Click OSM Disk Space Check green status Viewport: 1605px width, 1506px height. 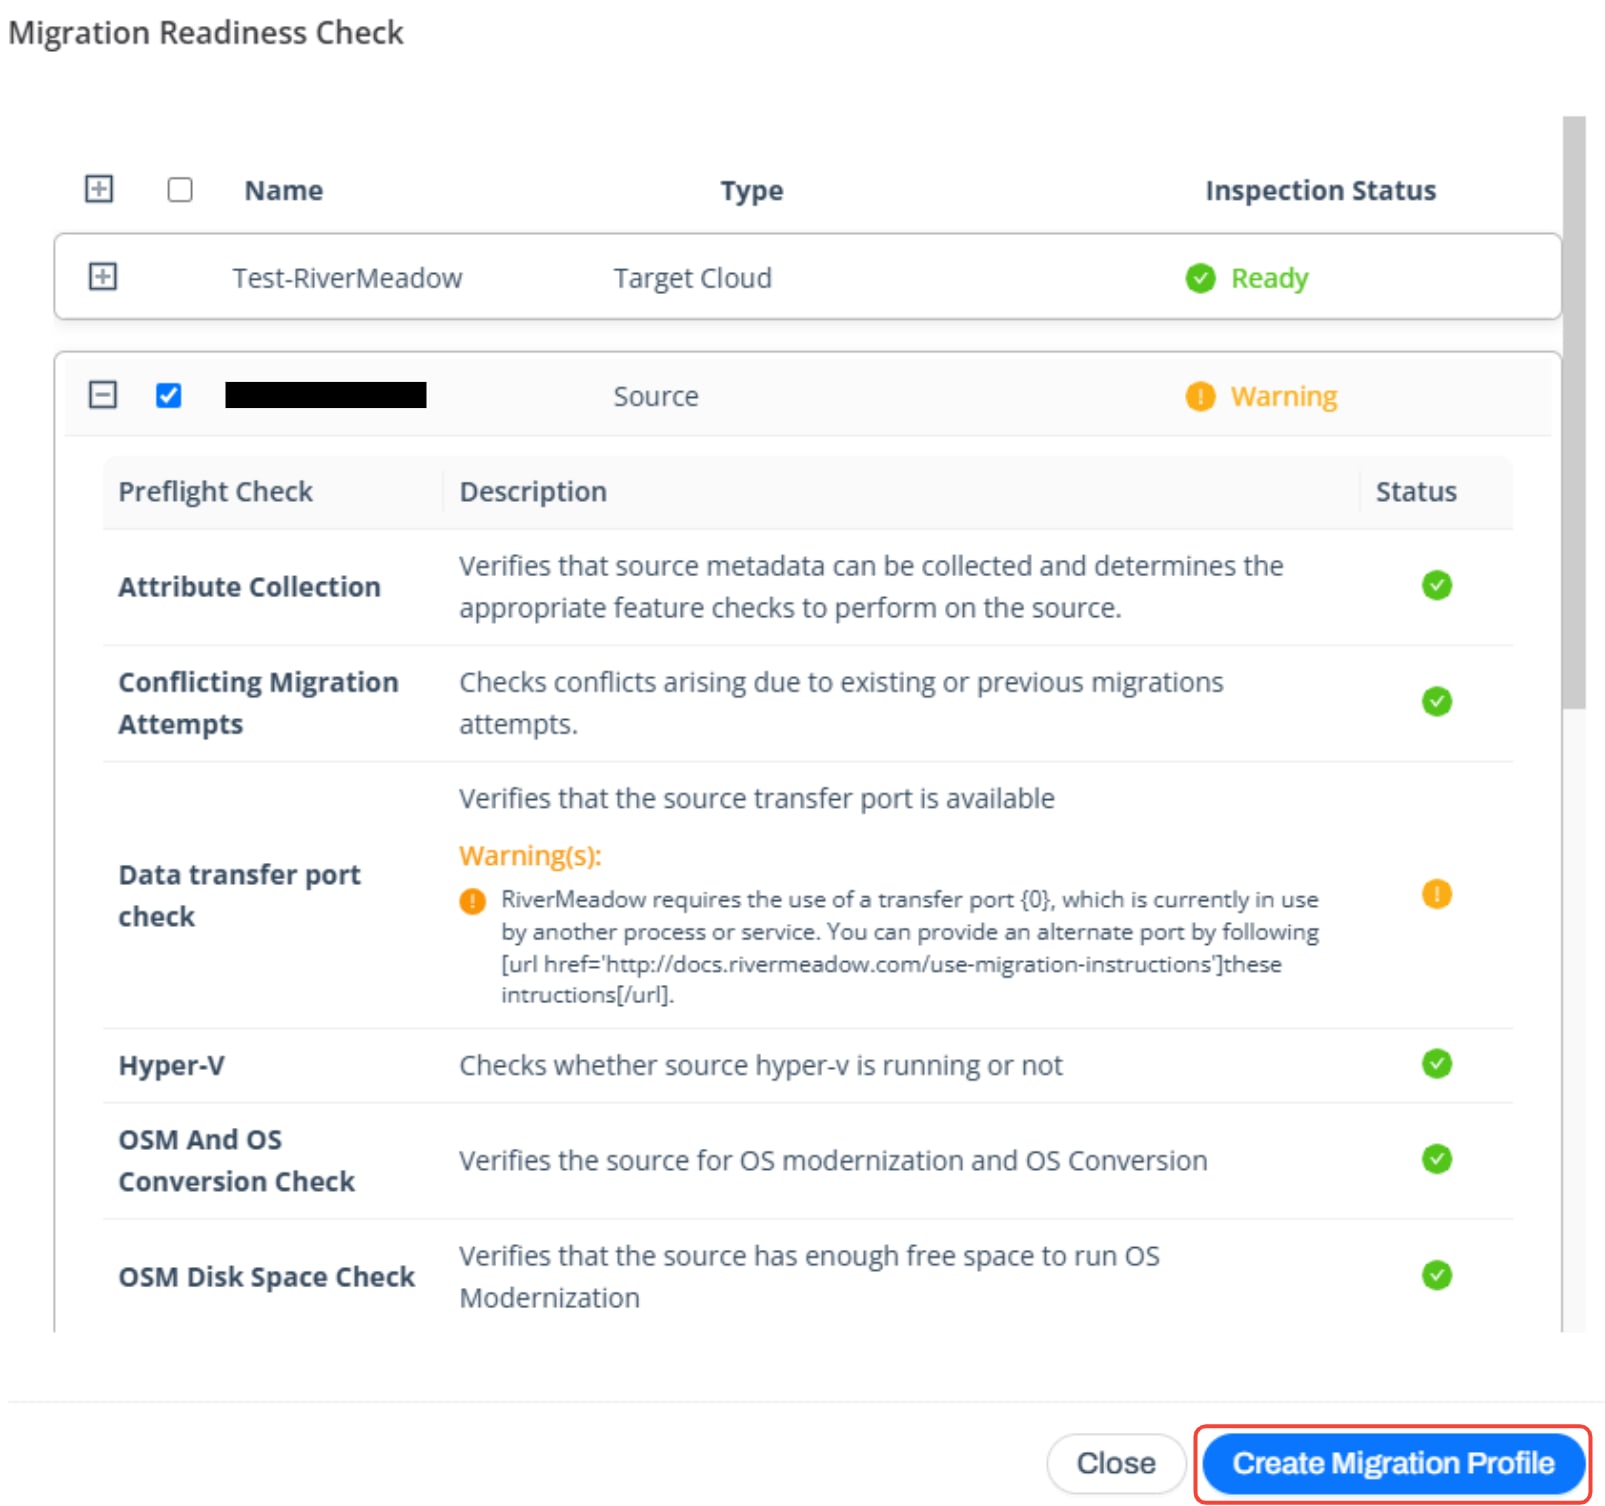[1436, 1275]
